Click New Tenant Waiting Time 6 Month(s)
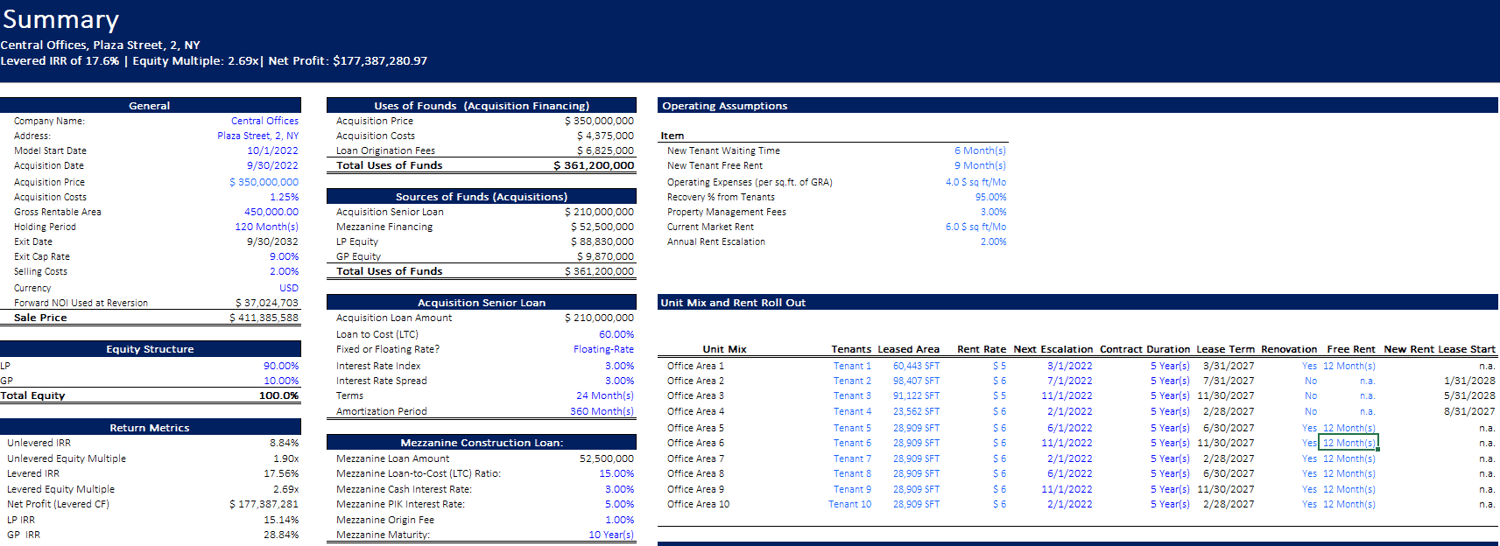Image resolution: width=1500 pixels, height=546 pixels. [x=980, y=151]
